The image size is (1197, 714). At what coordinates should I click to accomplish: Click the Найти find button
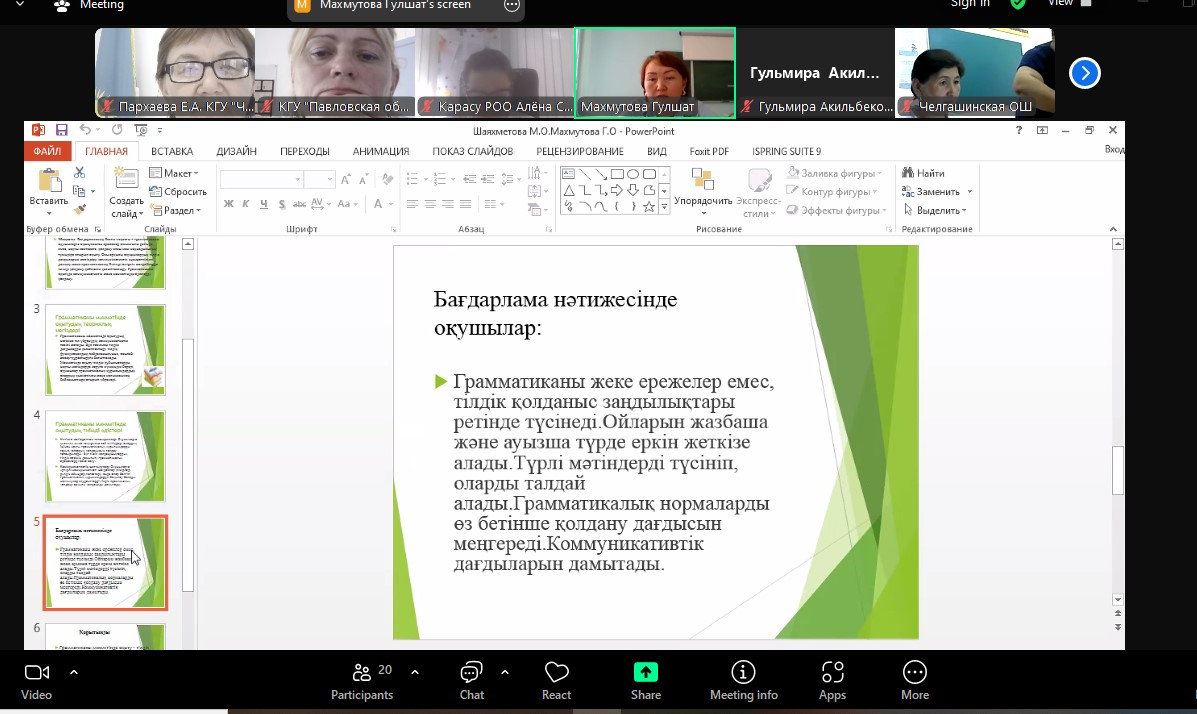tap(923, 173)
